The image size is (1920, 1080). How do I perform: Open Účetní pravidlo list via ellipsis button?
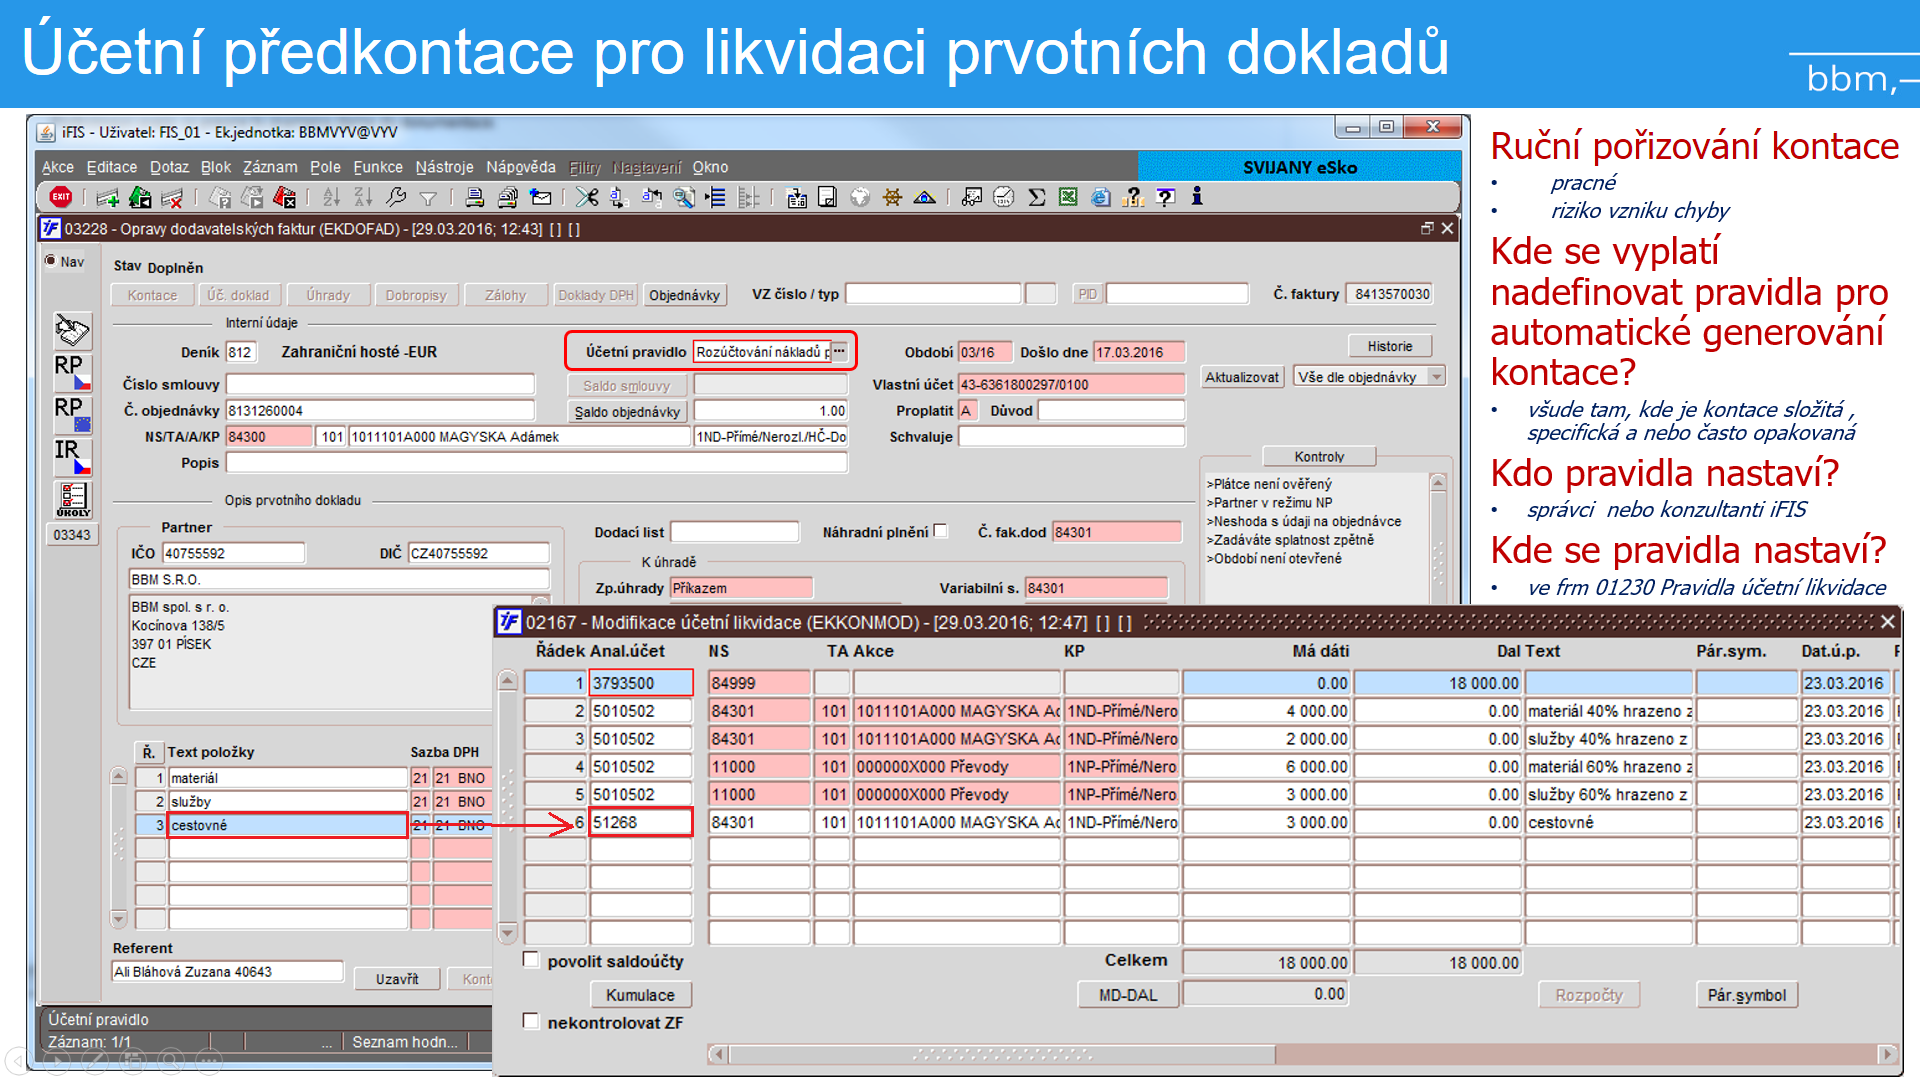(x=839, y=351)
